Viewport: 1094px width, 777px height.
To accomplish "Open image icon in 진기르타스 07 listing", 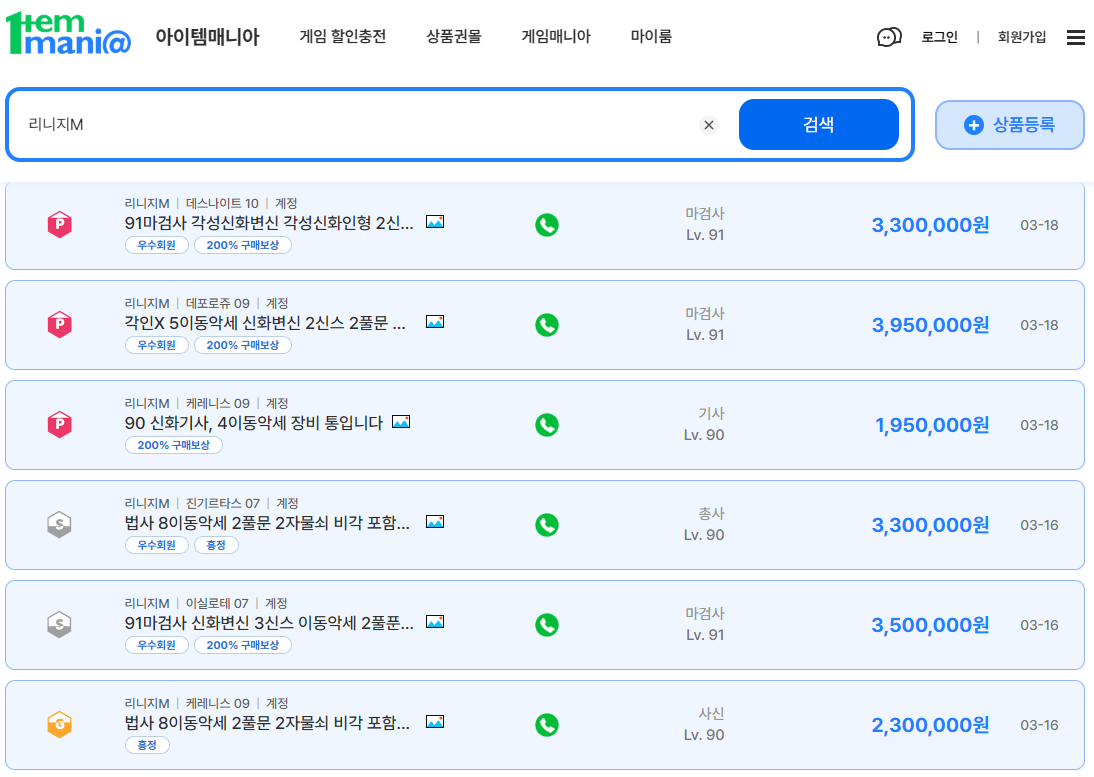I will point(435,522).
